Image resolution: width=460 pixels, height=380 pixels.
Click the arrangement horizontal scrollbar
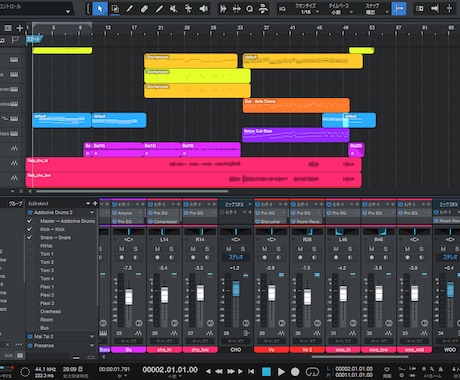tap(132, 191)
